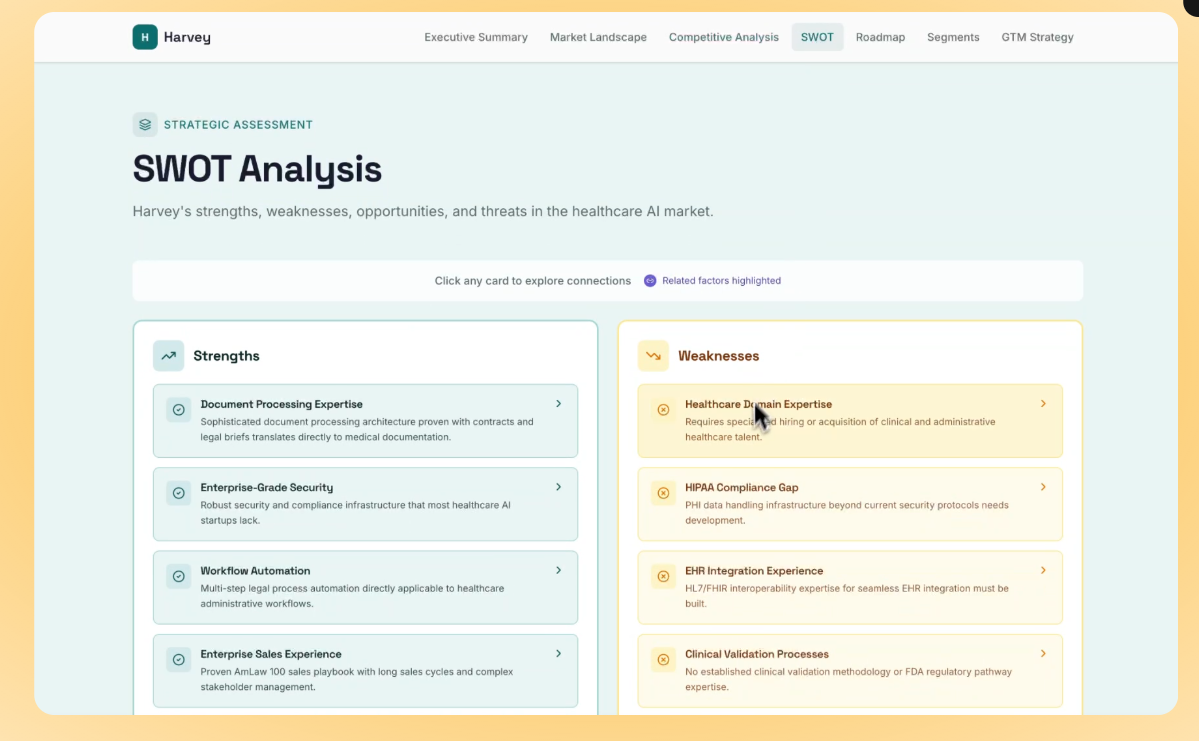Open the GTM Strategy tab

1037,37
